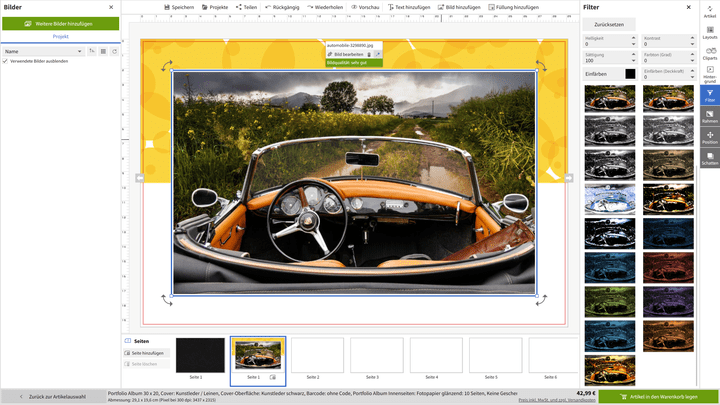Click 'Zurücksetzen' to reset filters
Image resolution: width=720 pixels, height=405 pixels.
coord(607,24)
